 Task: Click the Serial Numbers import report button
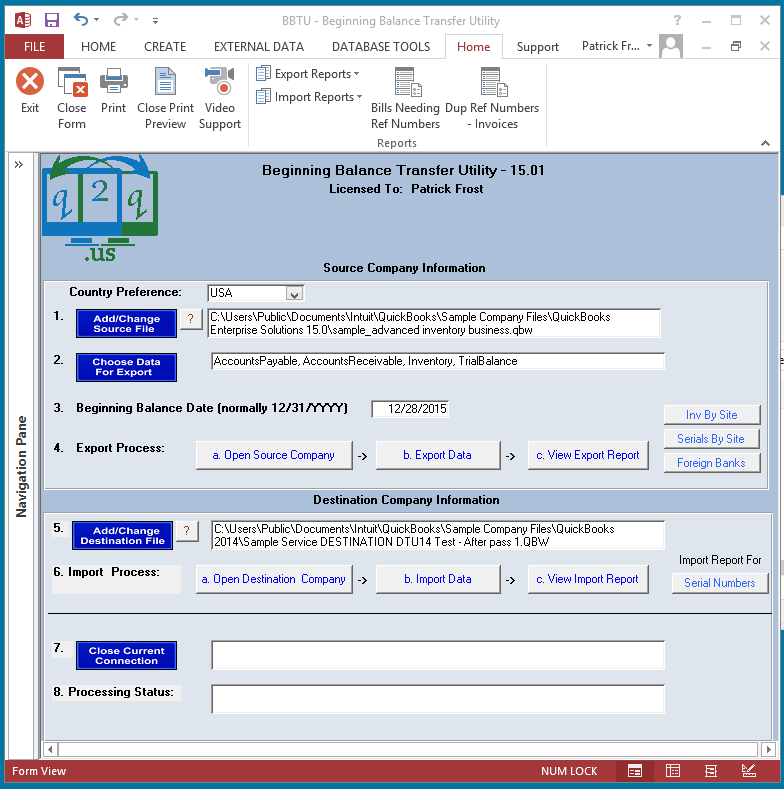720,583
